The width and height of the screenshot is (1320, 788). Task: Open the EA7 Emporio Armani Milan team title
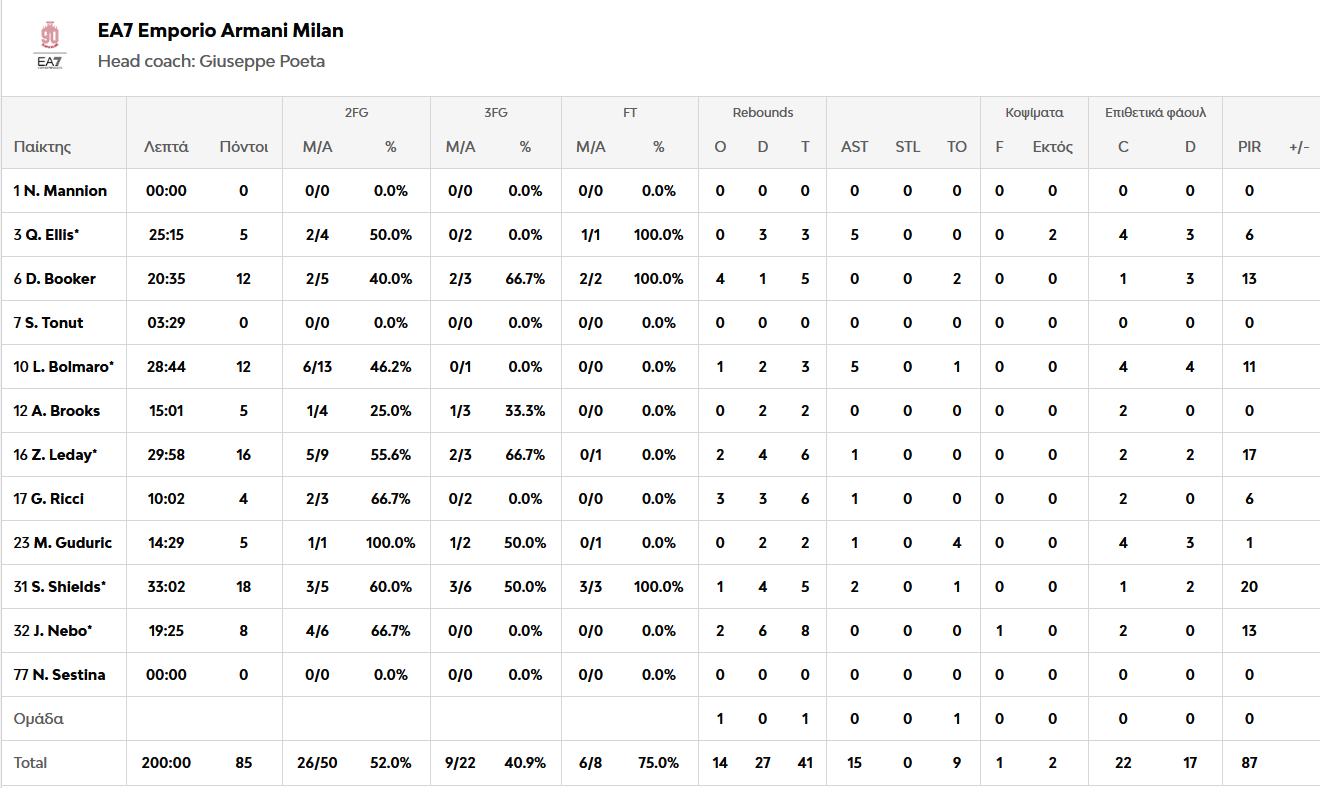pyautogui.click(x=220, y=31)
